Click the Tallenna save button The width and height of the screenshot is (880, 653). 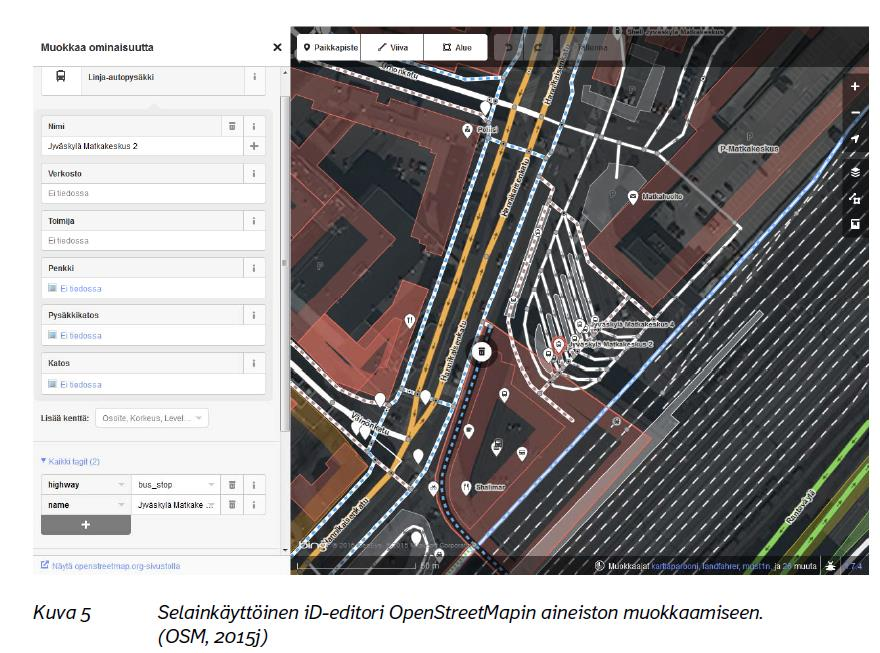[x=592, y=48]
